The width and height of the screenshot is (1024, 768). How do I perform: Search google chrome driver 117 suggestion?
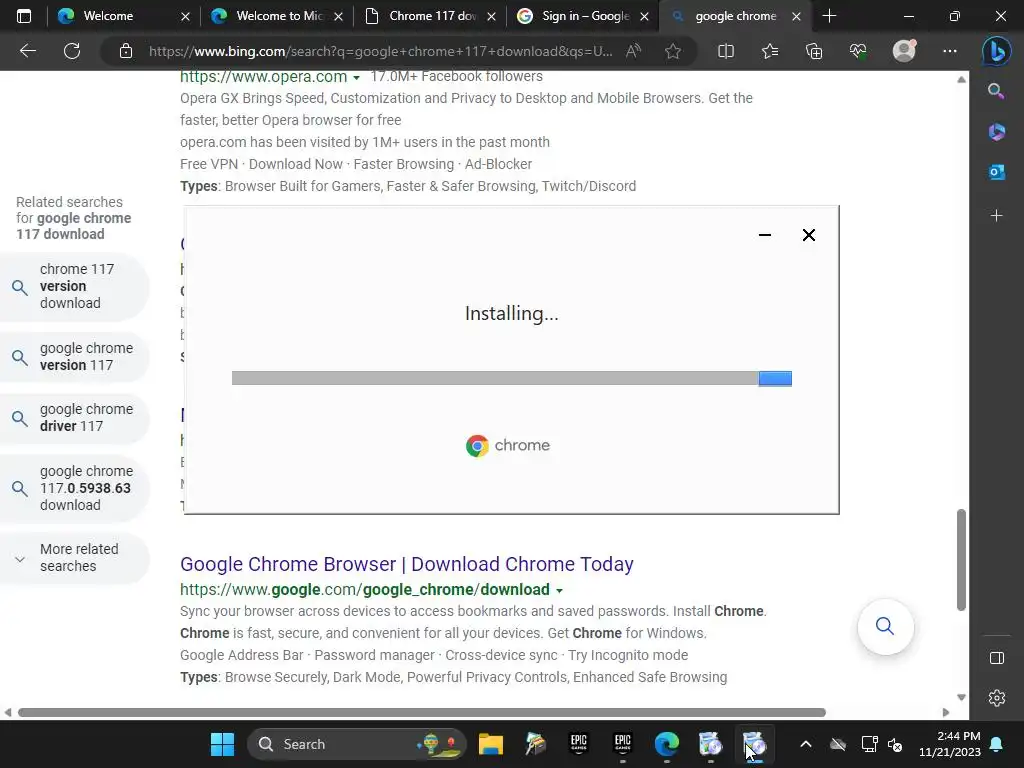click(x=74, y=418)
